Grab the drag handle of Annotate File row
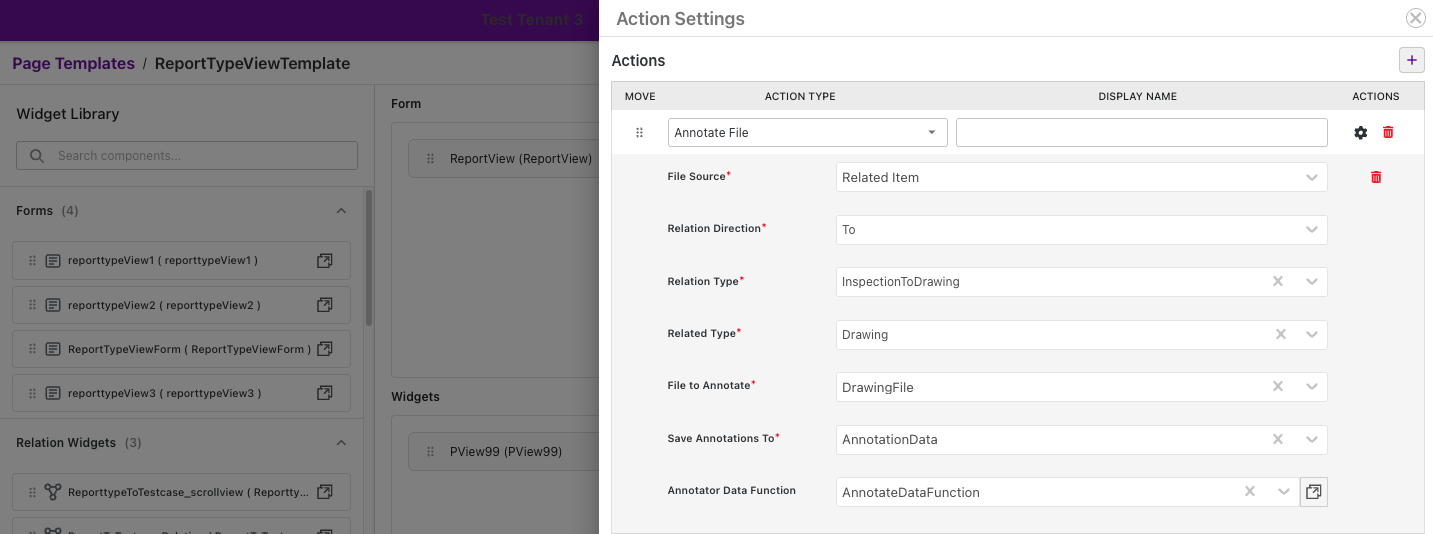Screen dimensions: 1433x534 pos(640,133)
